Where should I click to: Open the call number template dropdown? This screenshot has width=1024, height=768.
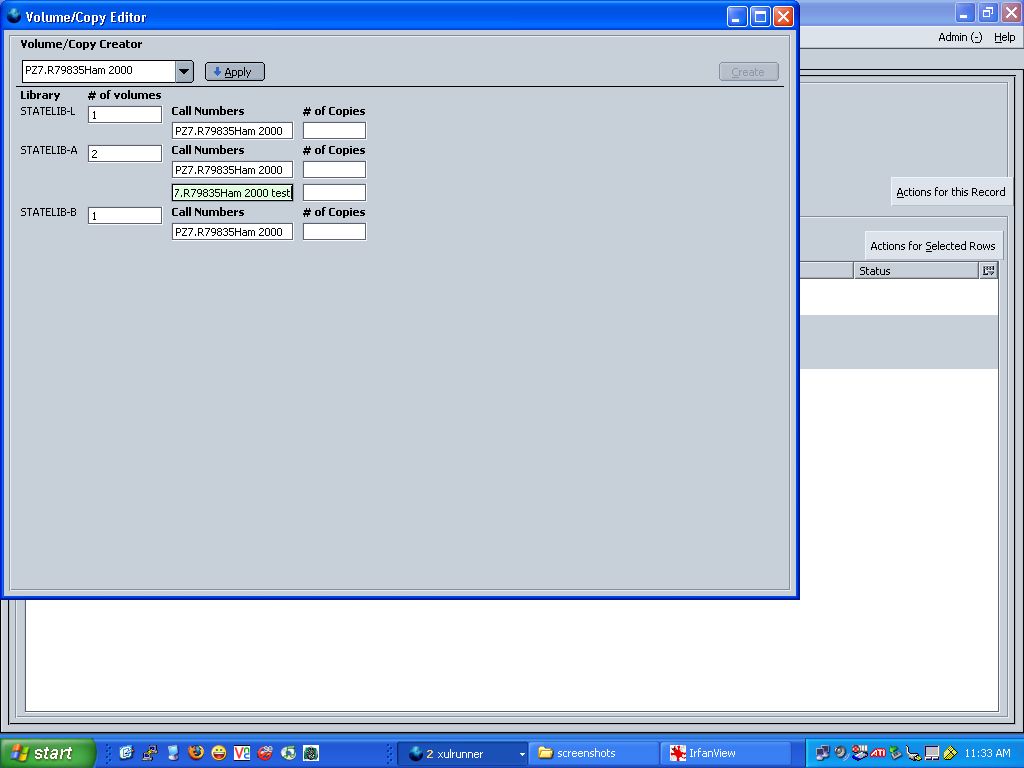[x=184, y=71]
